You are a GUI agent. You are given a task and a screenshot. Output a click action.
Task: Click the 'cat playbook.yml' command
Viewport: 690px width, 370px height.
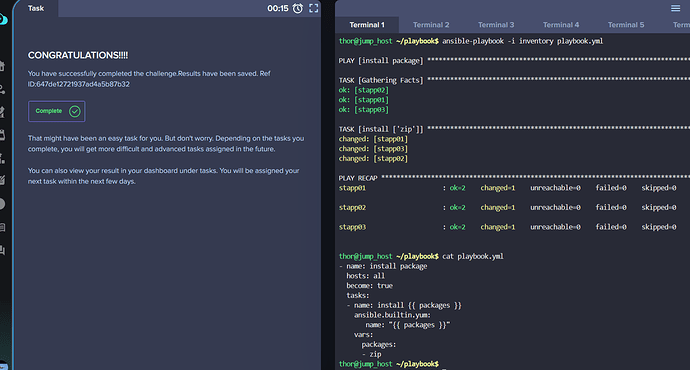pyautogui.click(x=473, y=256)
